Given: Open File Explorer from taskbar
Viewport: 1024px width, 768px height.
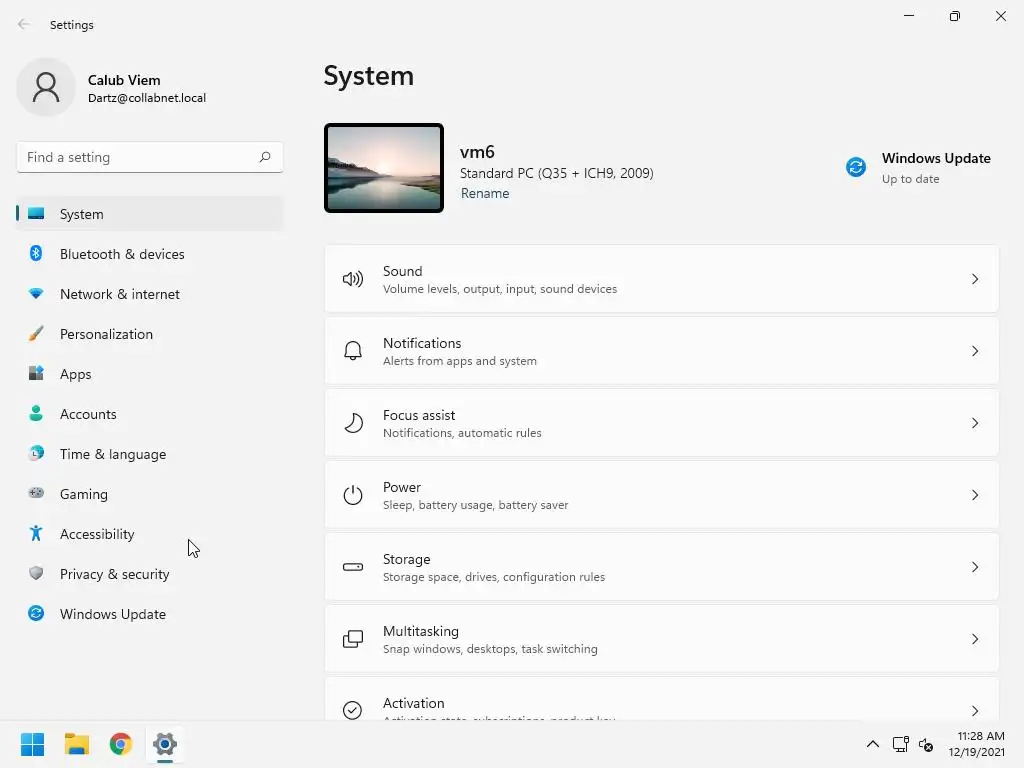Looking at the screenshot, I should click(x=76, y=744).
